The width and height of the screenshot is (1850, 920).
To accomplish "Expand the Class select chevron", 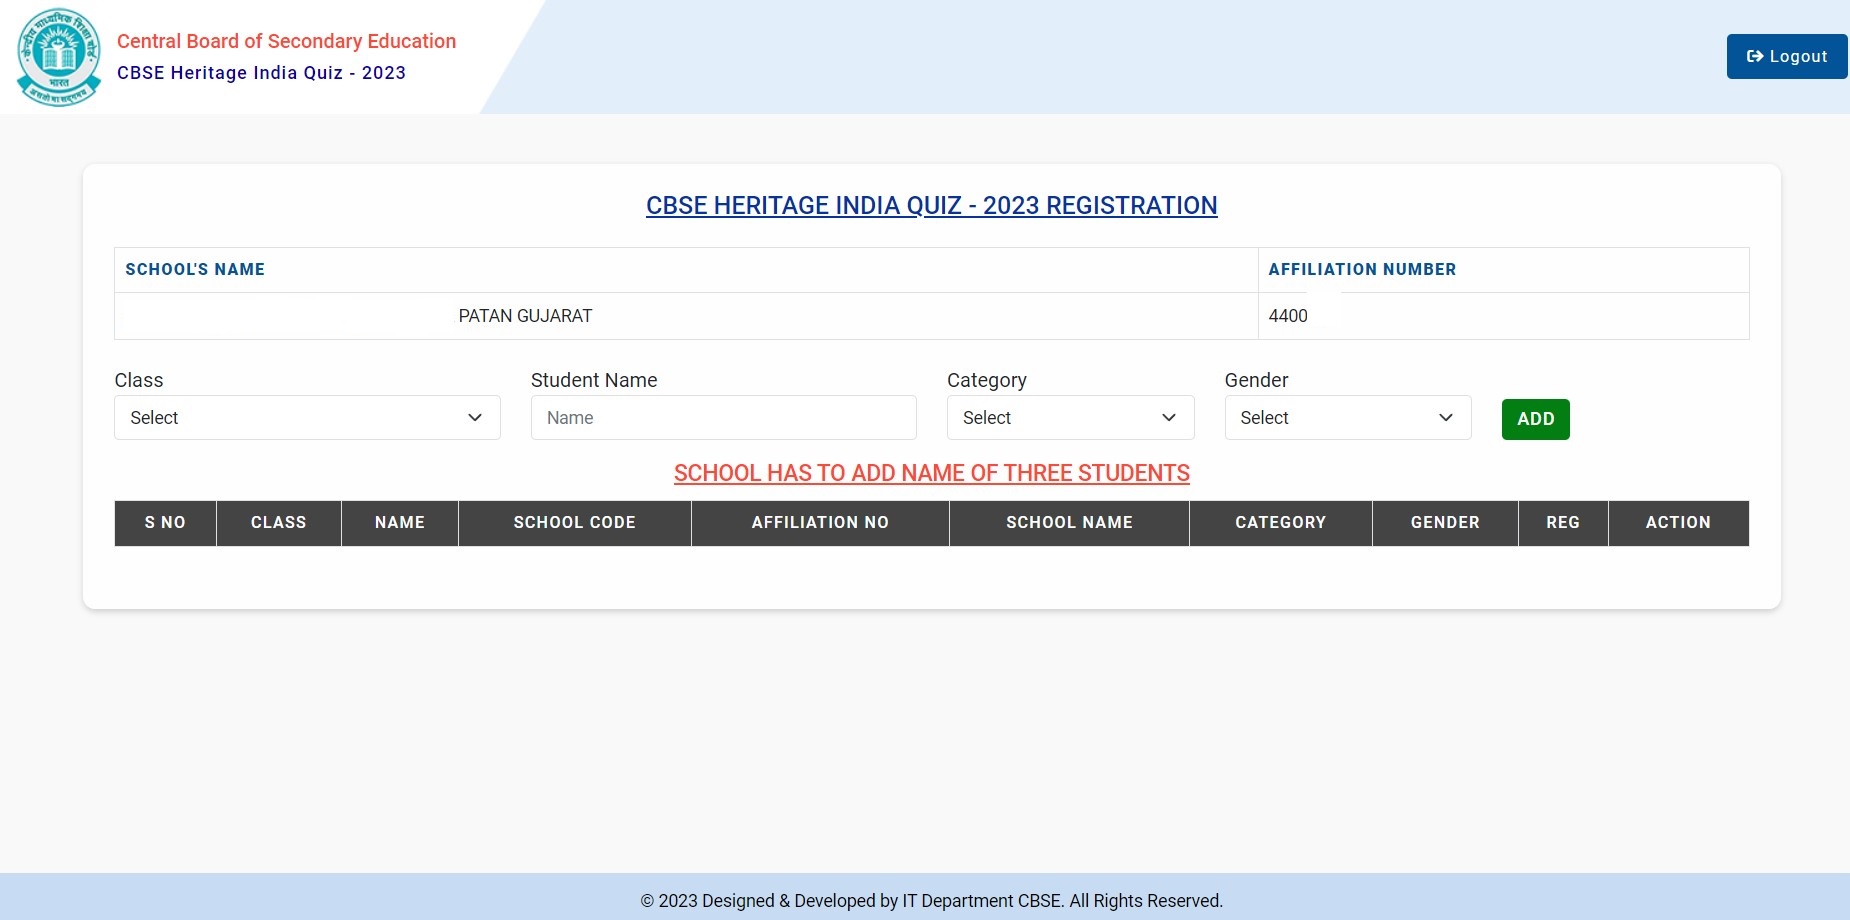I will [x=474, y=417].
